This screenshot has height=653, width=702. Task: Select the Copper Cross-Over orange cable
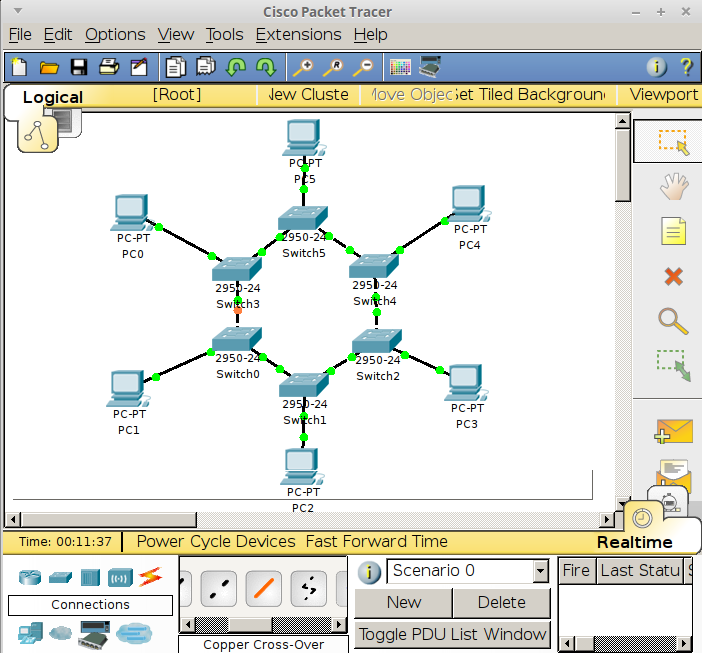(264, 589)
